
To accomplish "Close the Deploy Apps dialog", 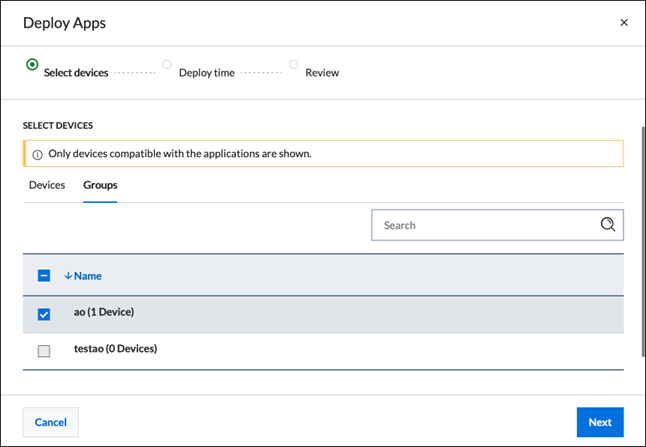I will (x=624, y=23).
